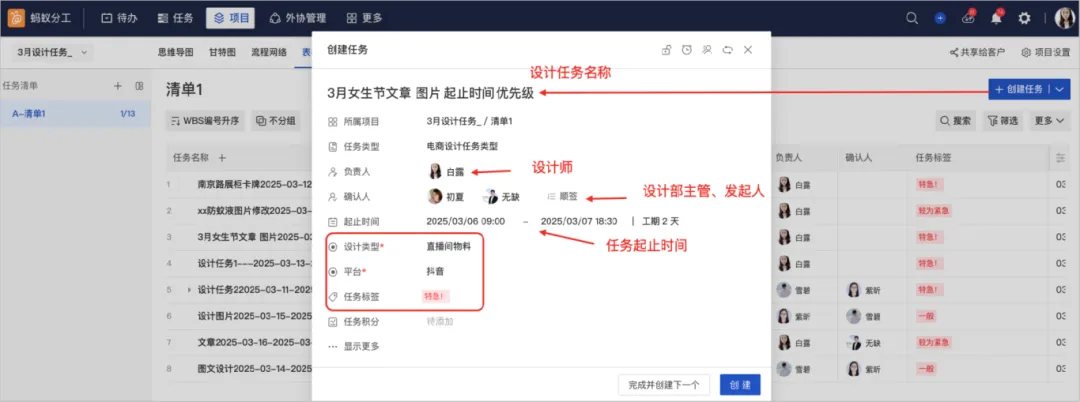
Task: Open the alarm clock reminder icon
Action: [x=686, y=50]
